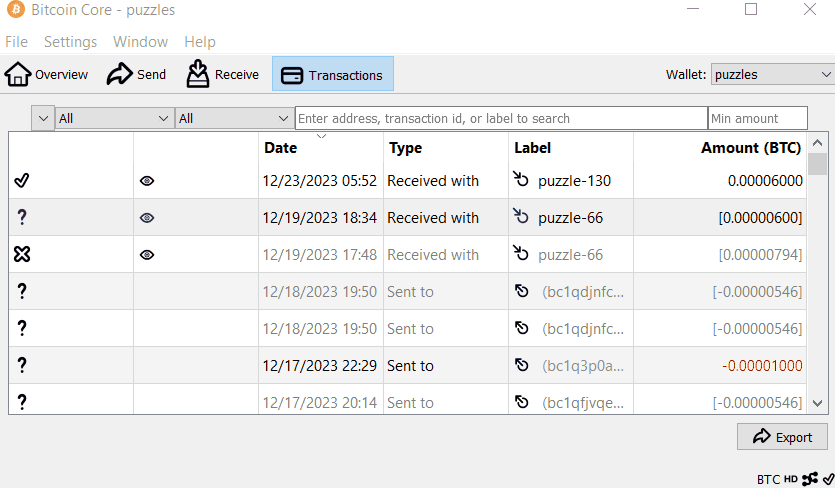
Task: Click watch-only eye on 18:34 transaction
Action: click(147, 218)
